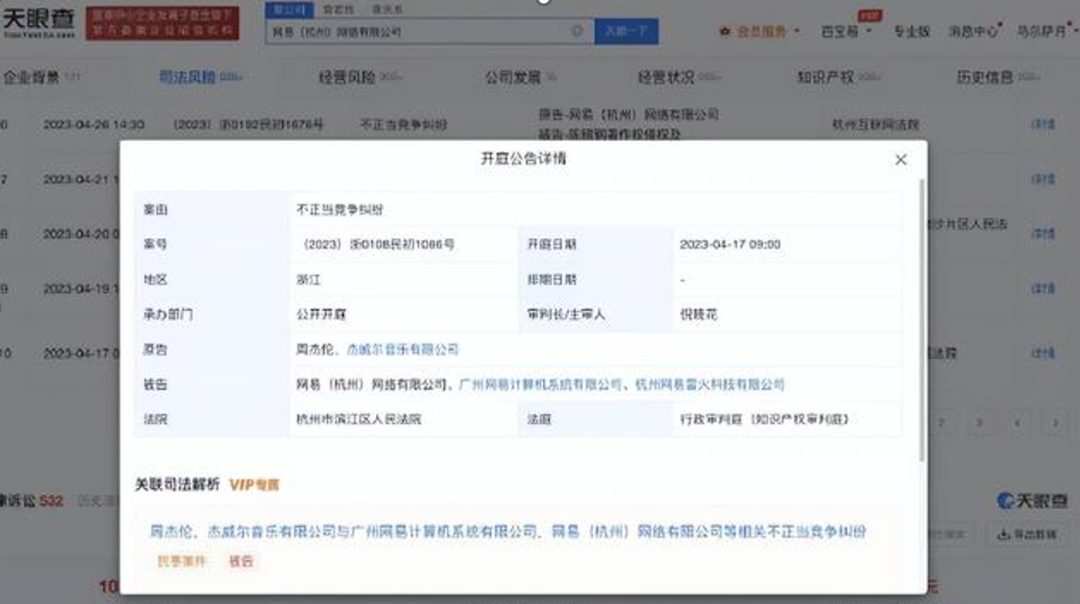Open the 马尔萨斯 user account dropdown
This screenshot has width=1080, height=604.
click(x=1041, y=31)
